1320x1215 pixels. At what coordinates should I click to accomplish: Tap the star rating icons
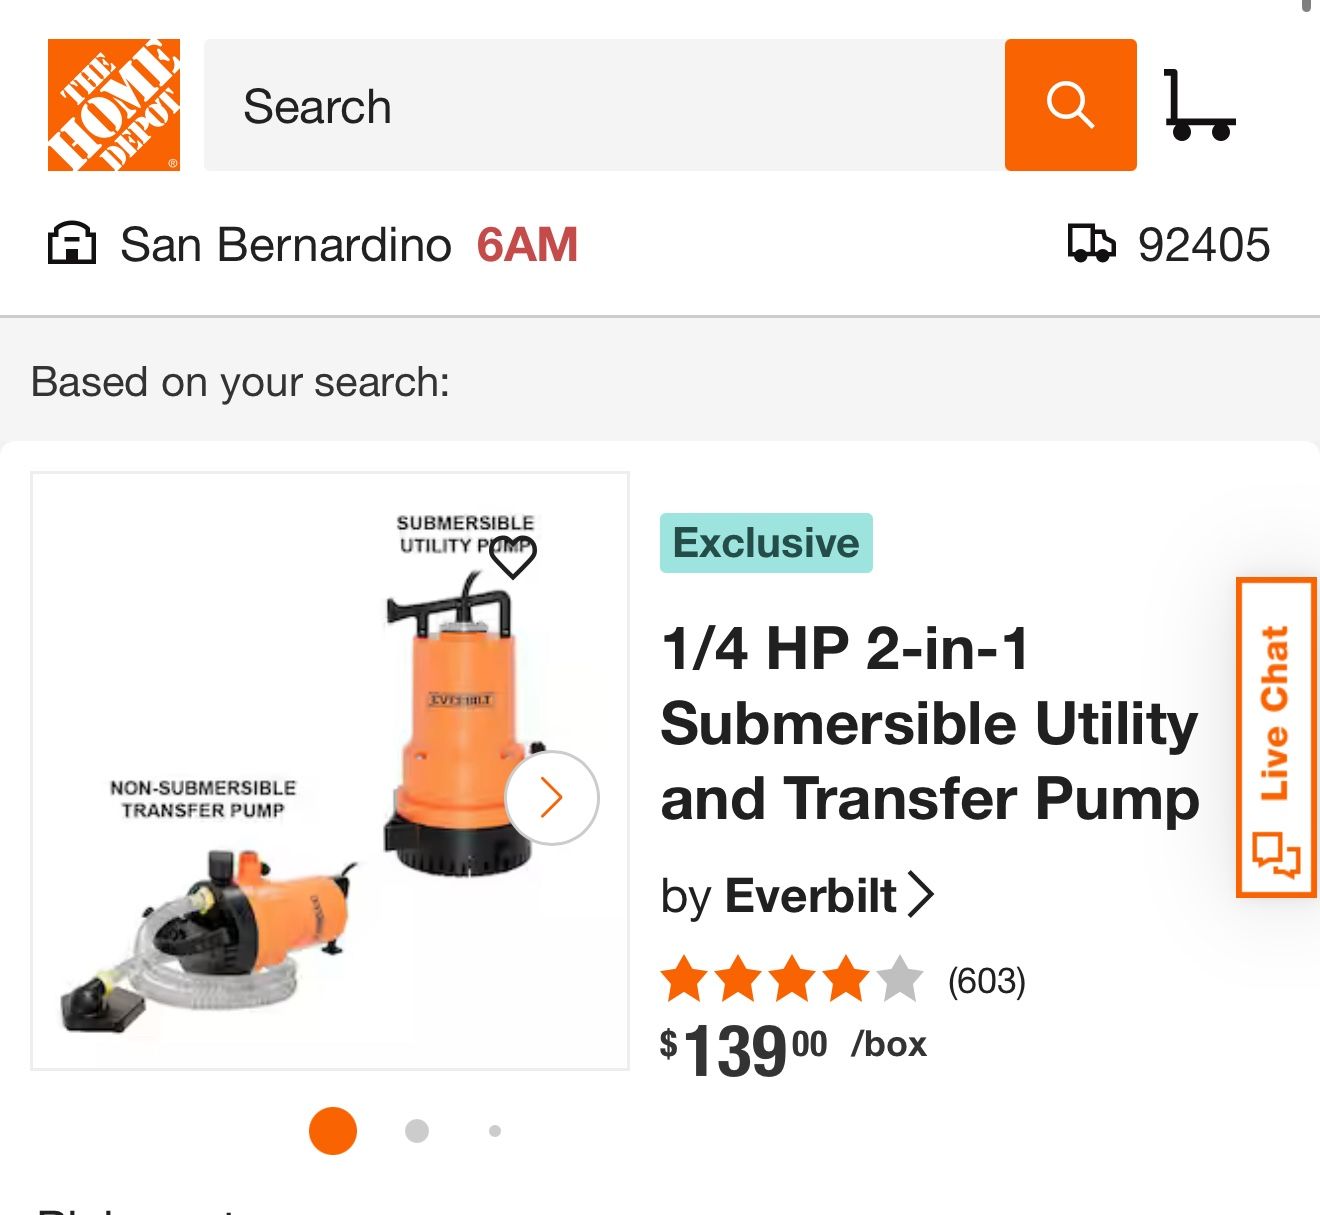[x=790, y=979]
